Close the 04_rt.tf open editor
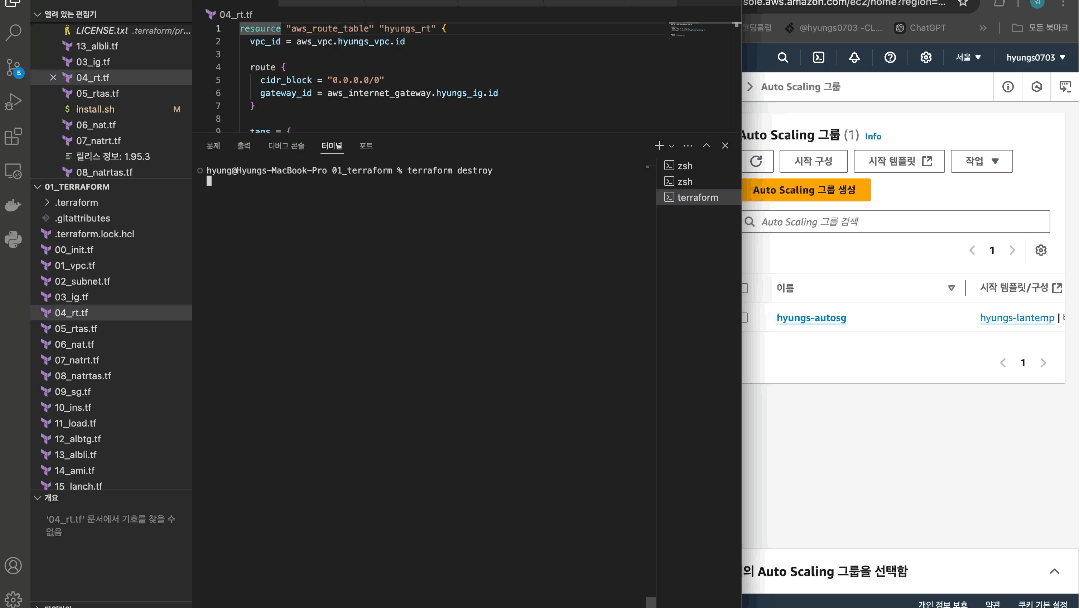1080x608 pixels. click(53, 78)
